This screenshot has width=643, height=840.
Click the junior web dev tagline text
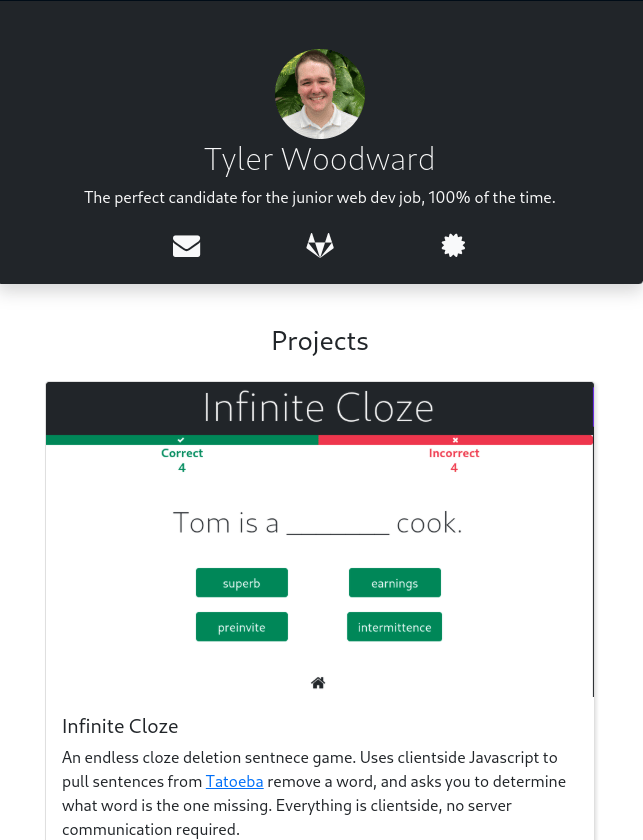point(320,198)
